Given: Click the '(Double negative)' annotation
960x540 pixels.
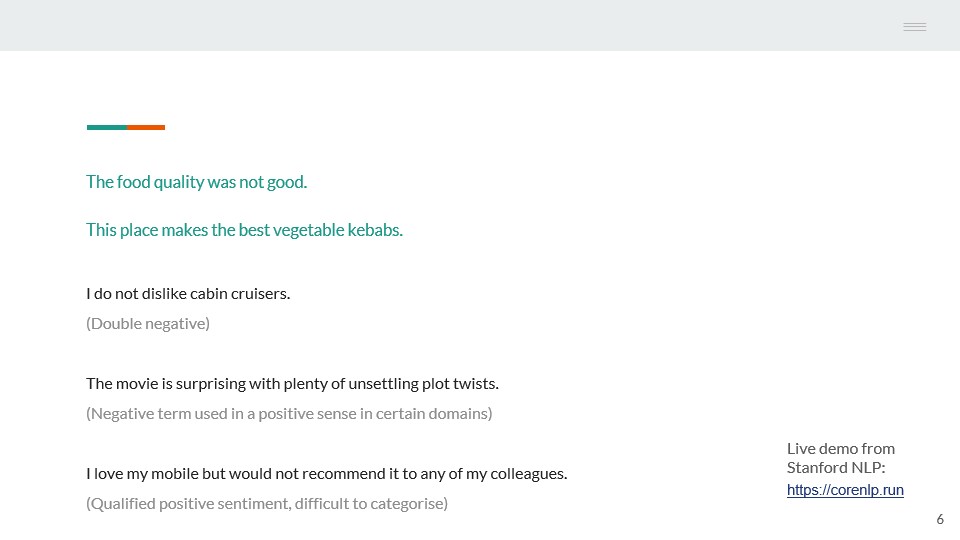Looking at the screenshot, I should click(148, 323).
